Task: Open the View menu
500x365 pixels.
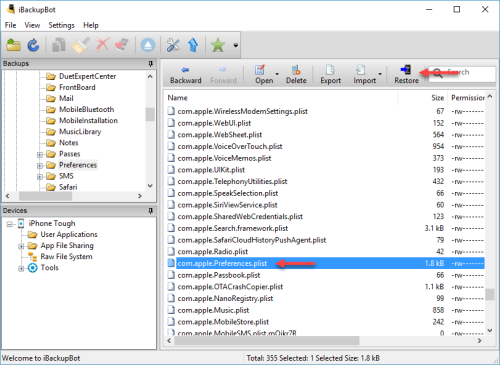Action: 32,25
